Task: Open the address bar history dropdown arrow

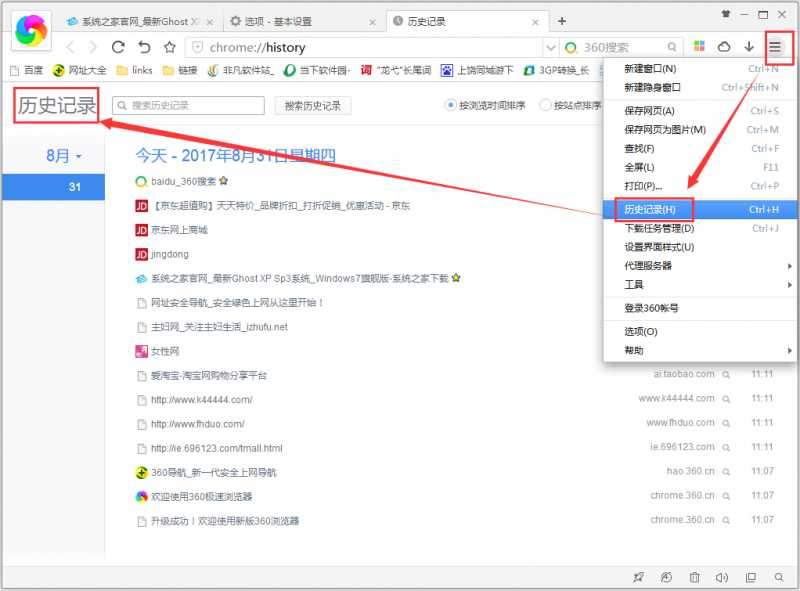Action: [x=551, y=46]
